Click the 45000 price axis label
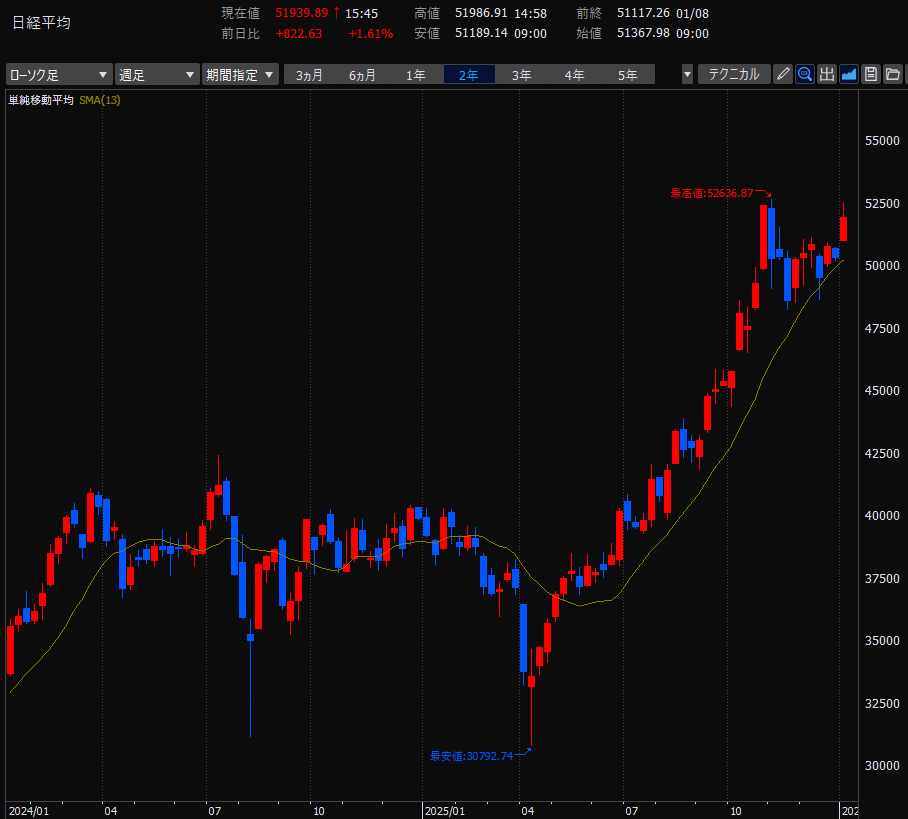The image size is (908, 819). 882,391
